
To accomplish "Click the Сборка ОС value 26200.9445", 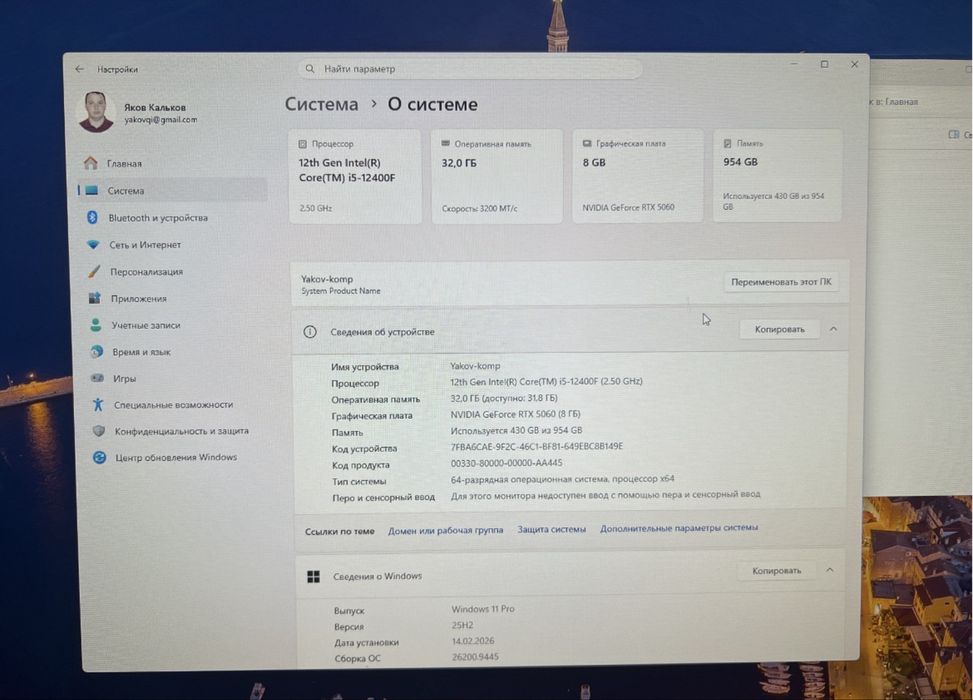I will (475, 657).
